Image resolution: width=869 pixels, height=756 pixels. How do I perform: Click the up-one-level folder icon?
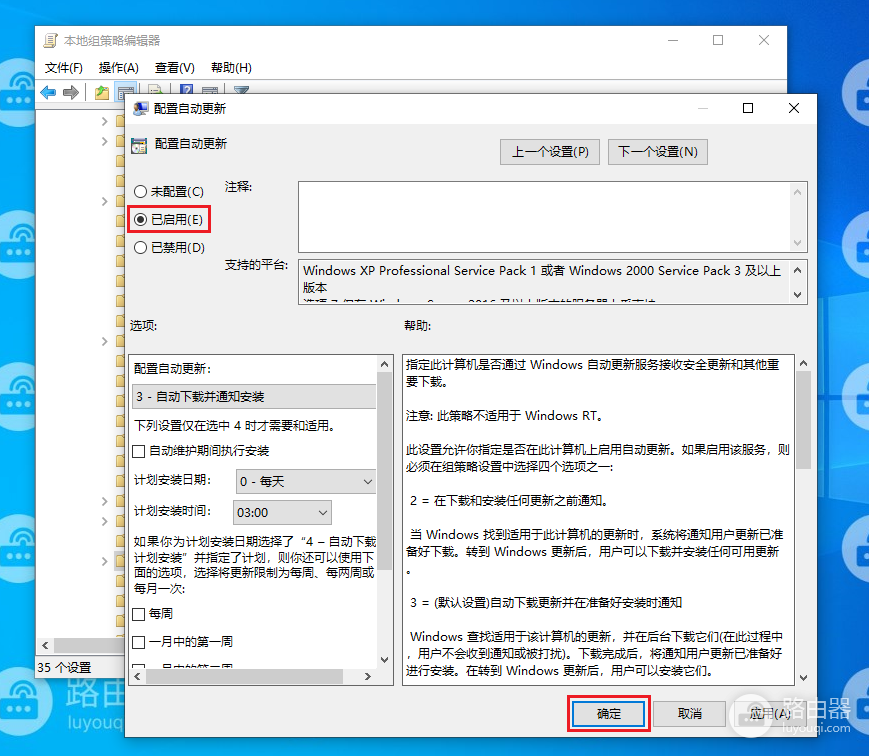[101, 92]
